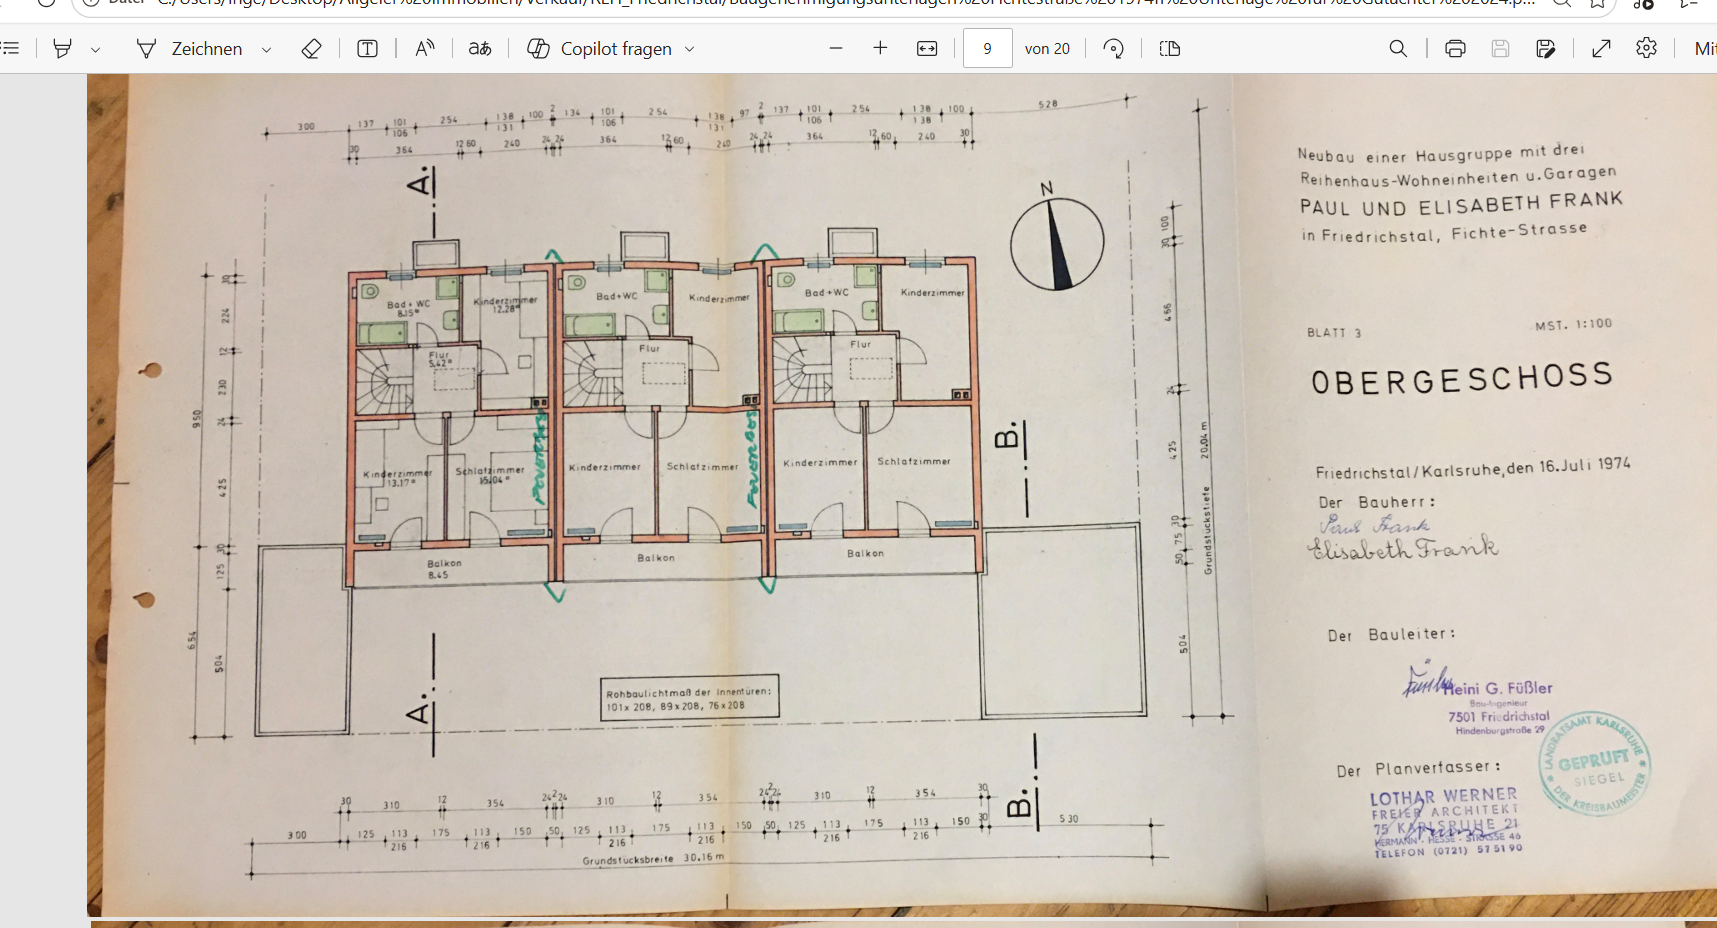
Task: Toggle the add text box tool
Action: (x=367, y=48)
